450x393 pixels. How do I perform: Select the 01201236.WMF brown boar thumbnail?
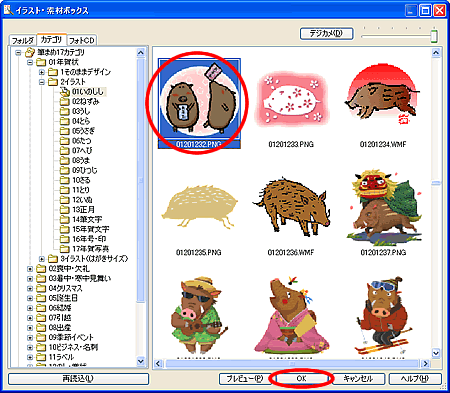point(291,207)
